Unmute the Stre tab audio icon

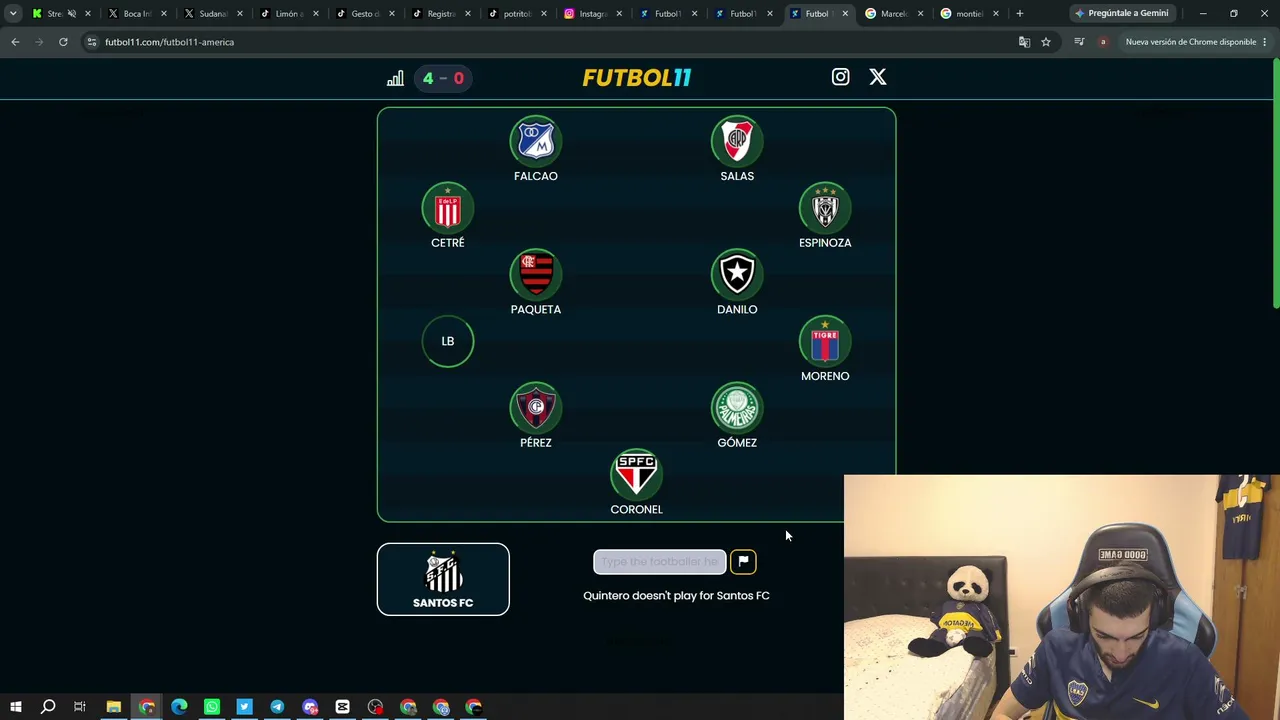tap(71, 14)
